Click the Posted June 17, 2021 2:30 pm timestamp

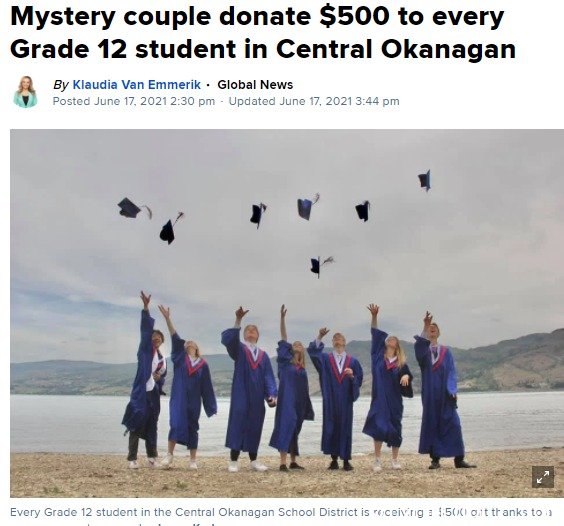tap(134, 101)
